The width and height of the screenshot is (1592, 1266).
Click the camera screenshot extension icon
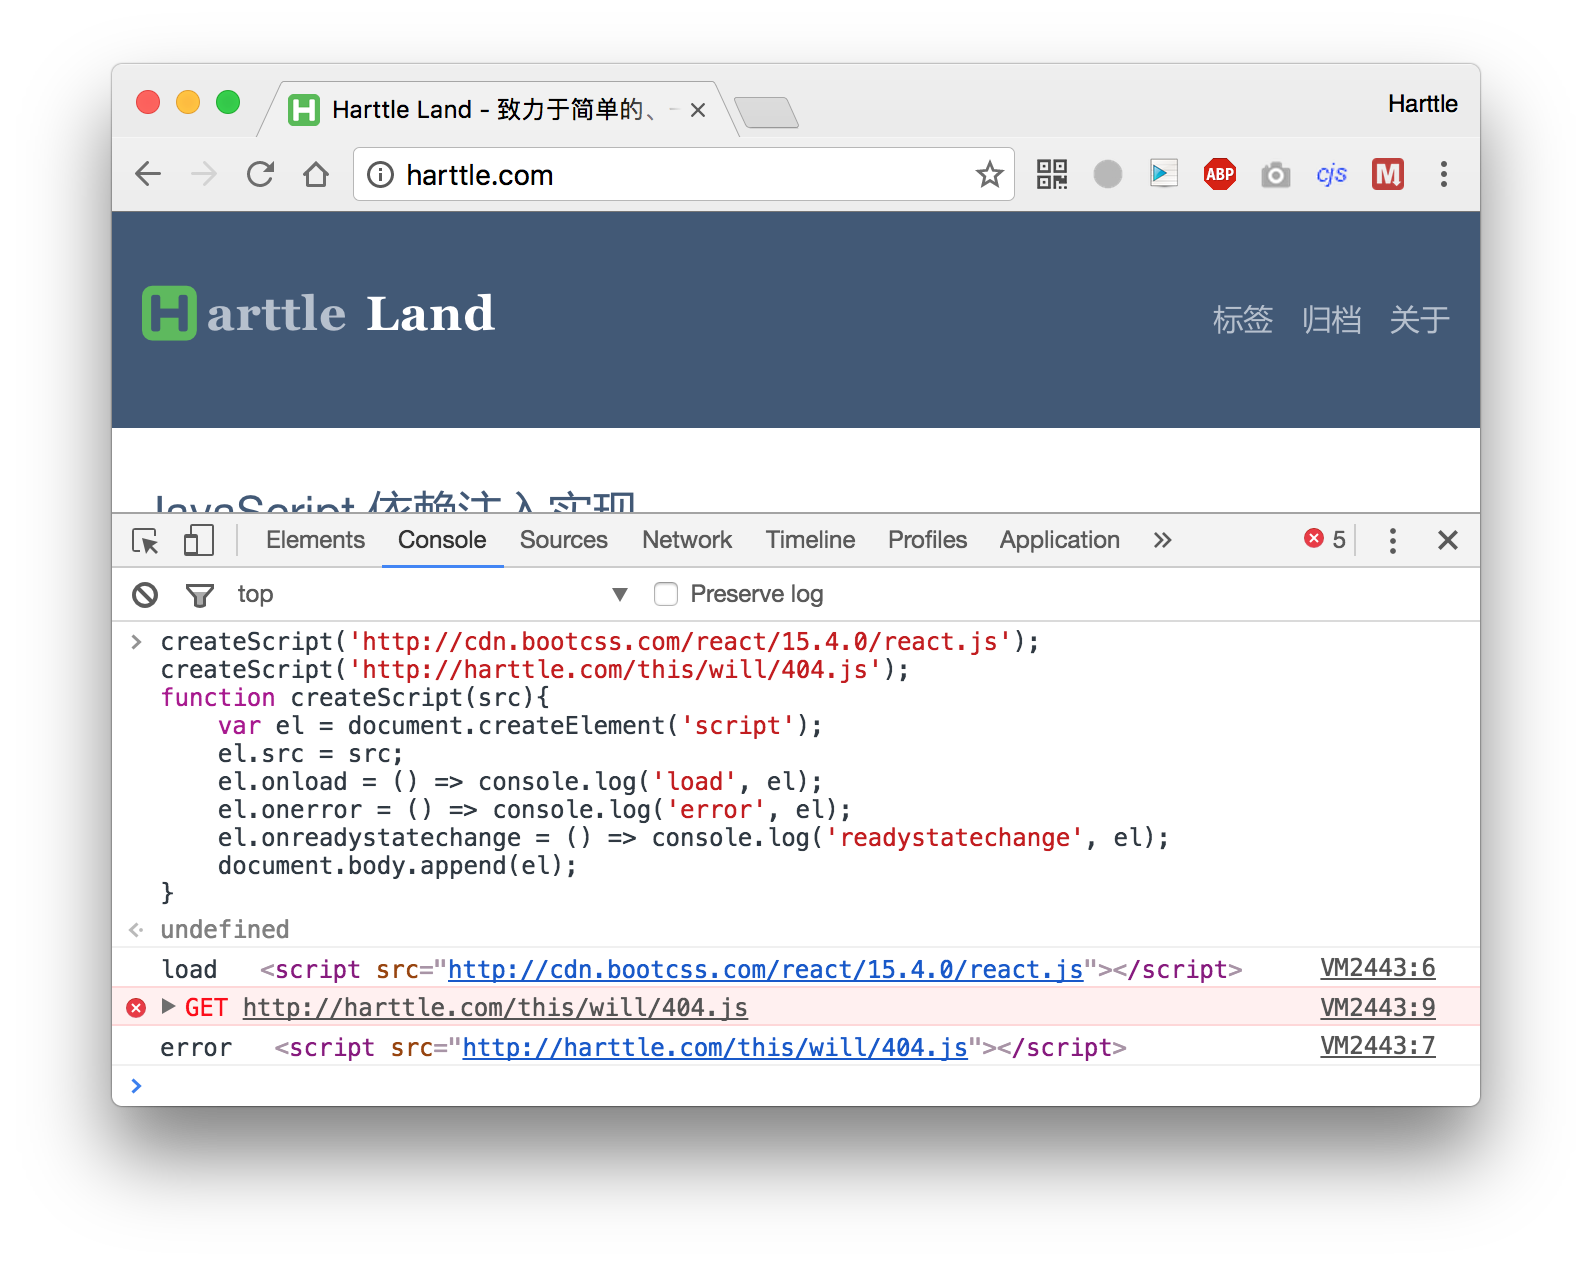[x=1276, y=175]
